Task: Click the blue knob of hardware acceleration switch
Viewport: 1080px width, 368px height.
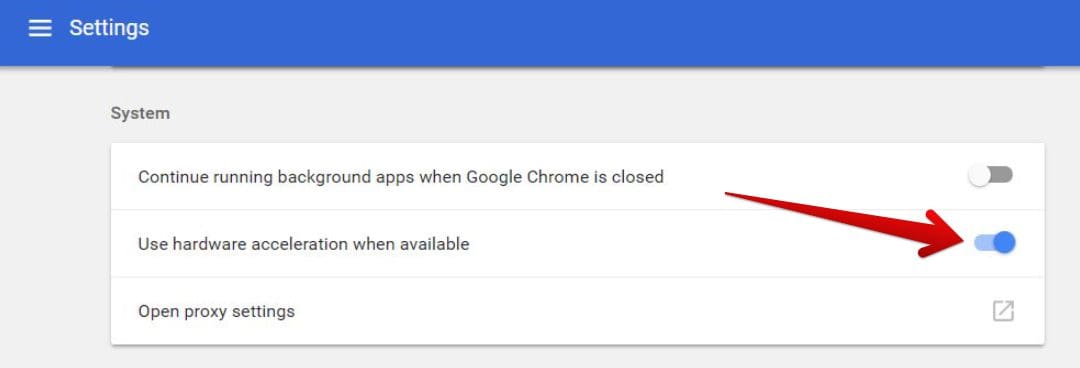Action: point(1005,243)
